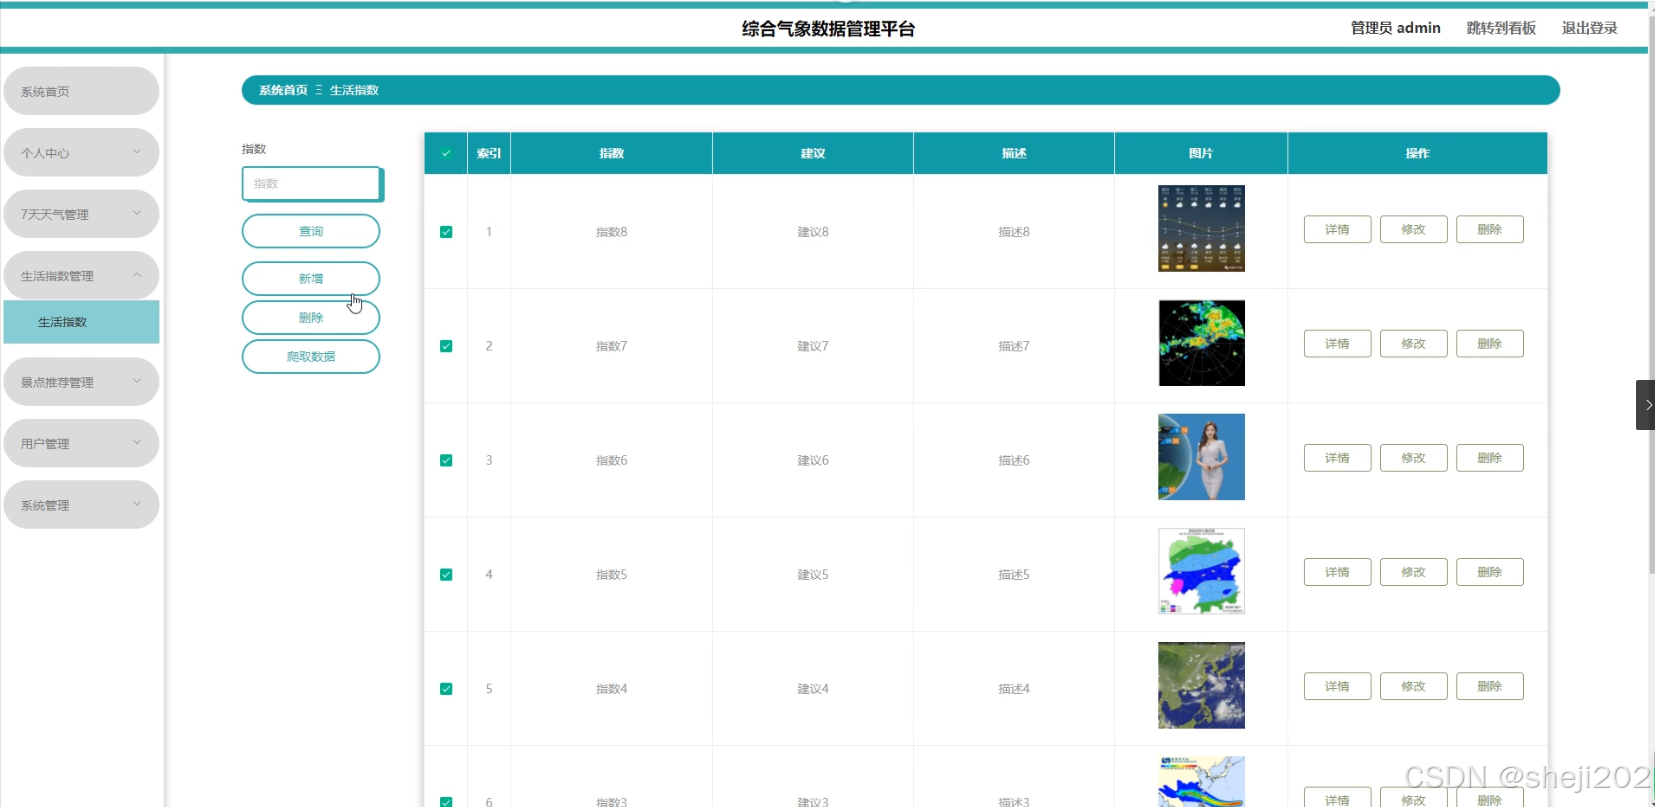This screenshot has width=1655, height=807.
Task: Open weather presenter thumbnail in row 指数6
Action: click(1201, 457)
